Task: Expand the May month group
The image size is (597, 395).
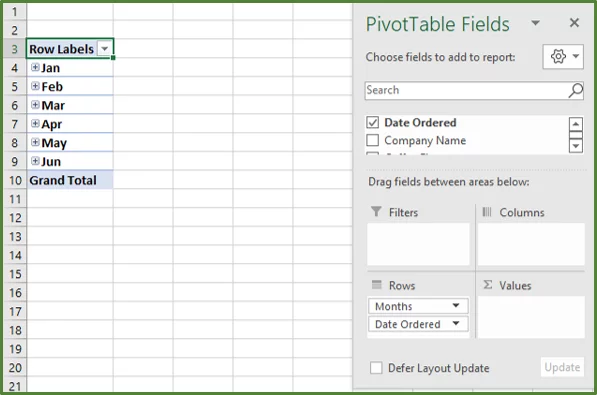Action: click(35, 142)
